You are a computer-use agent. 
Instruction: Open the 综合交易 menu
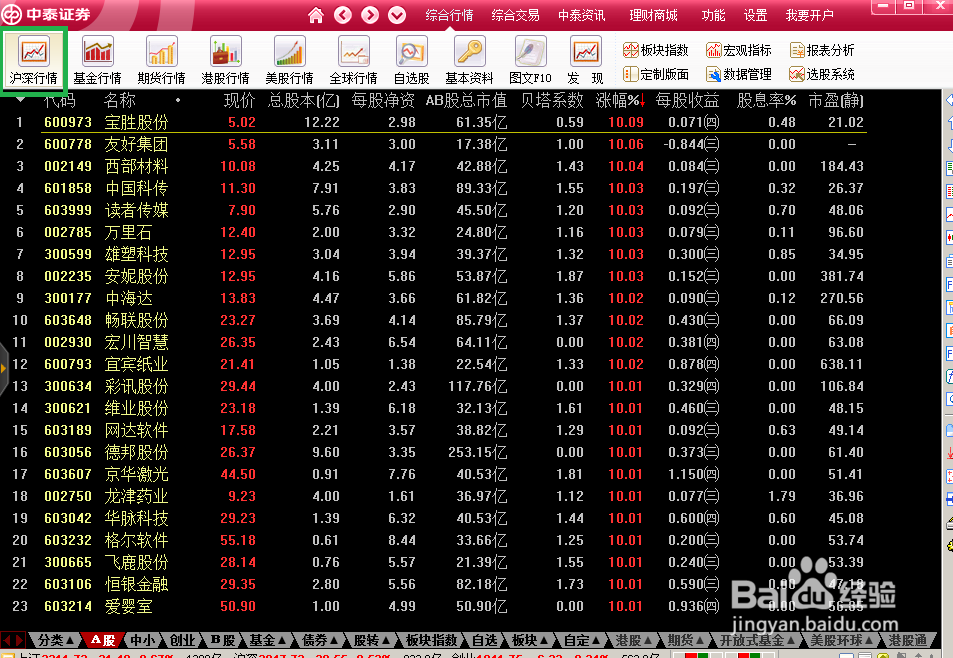(515, 15)
